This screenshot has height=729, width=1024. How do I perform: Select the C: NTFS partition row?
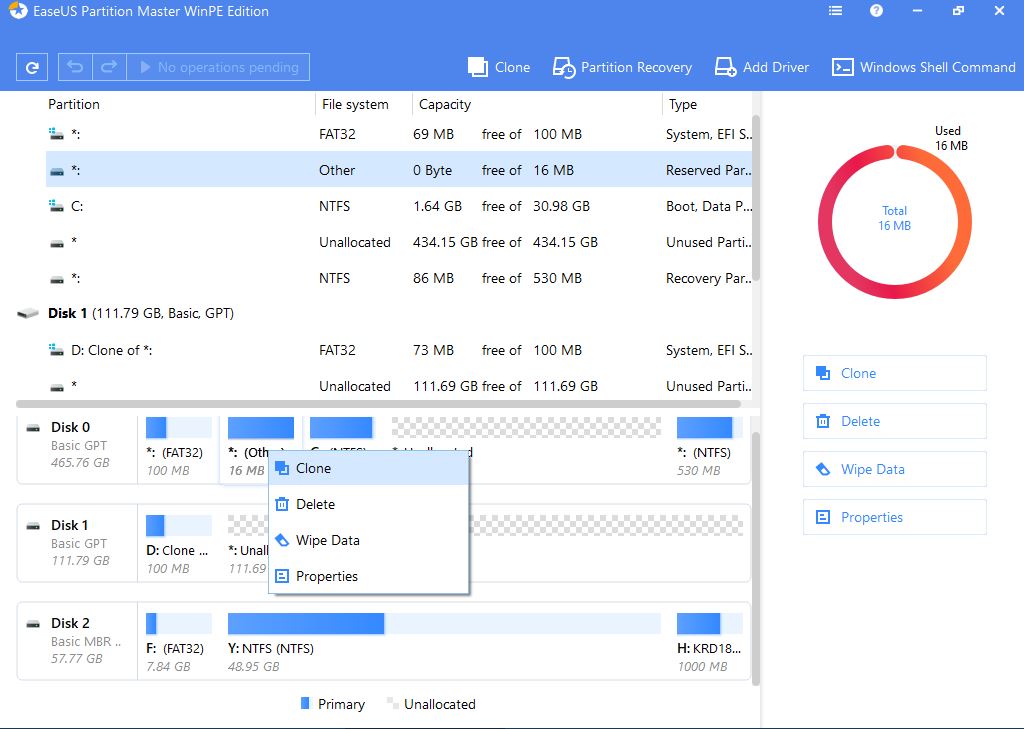400,206
